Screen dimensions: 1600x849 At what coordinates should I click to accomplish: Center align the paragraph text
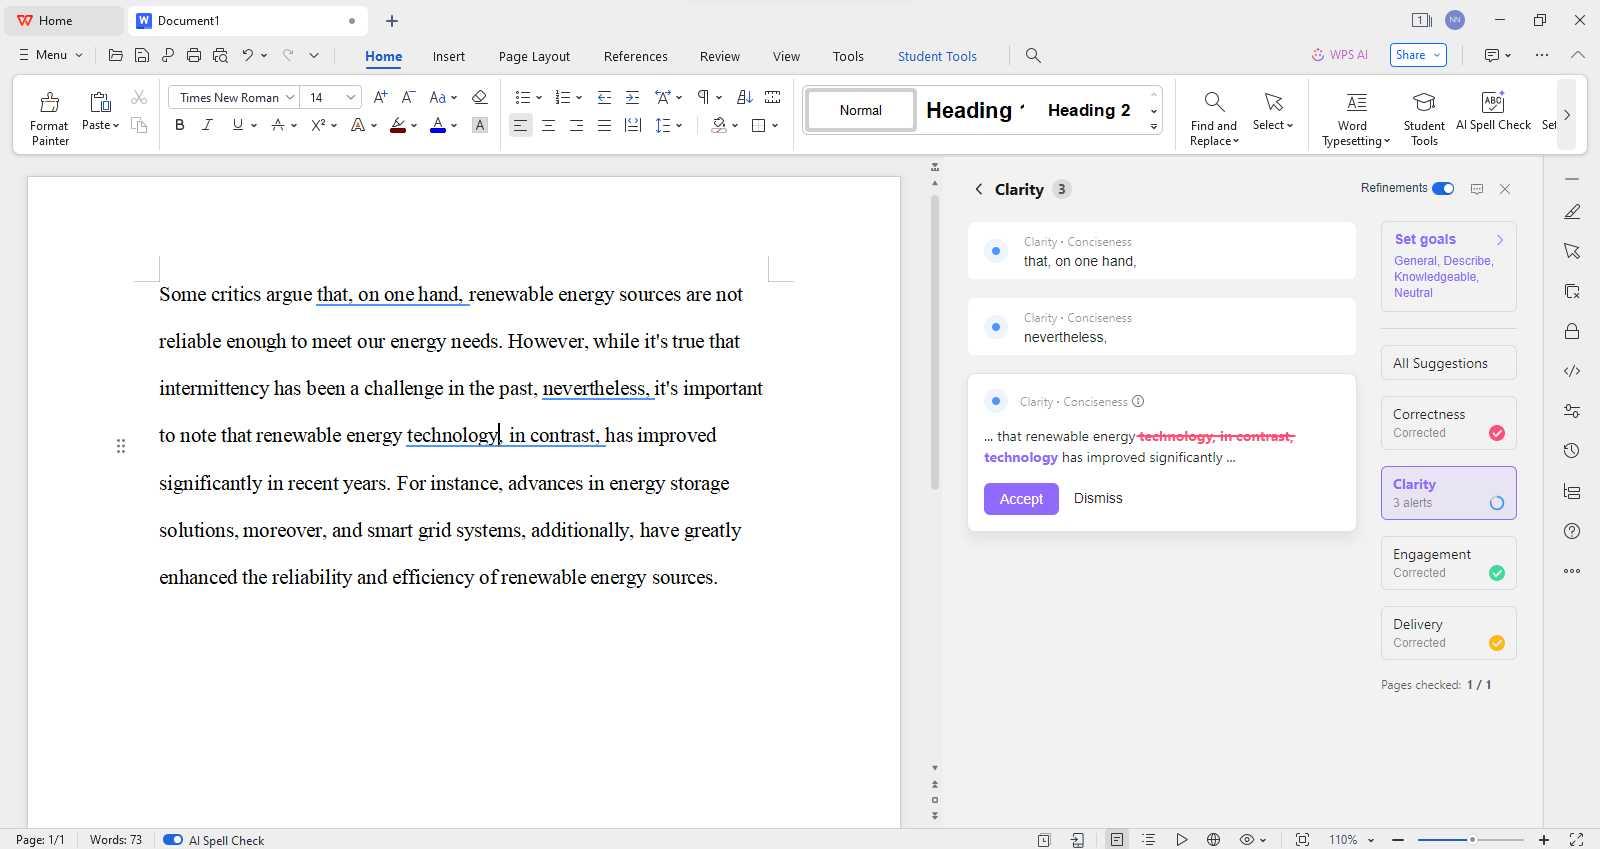pos(548,125)
